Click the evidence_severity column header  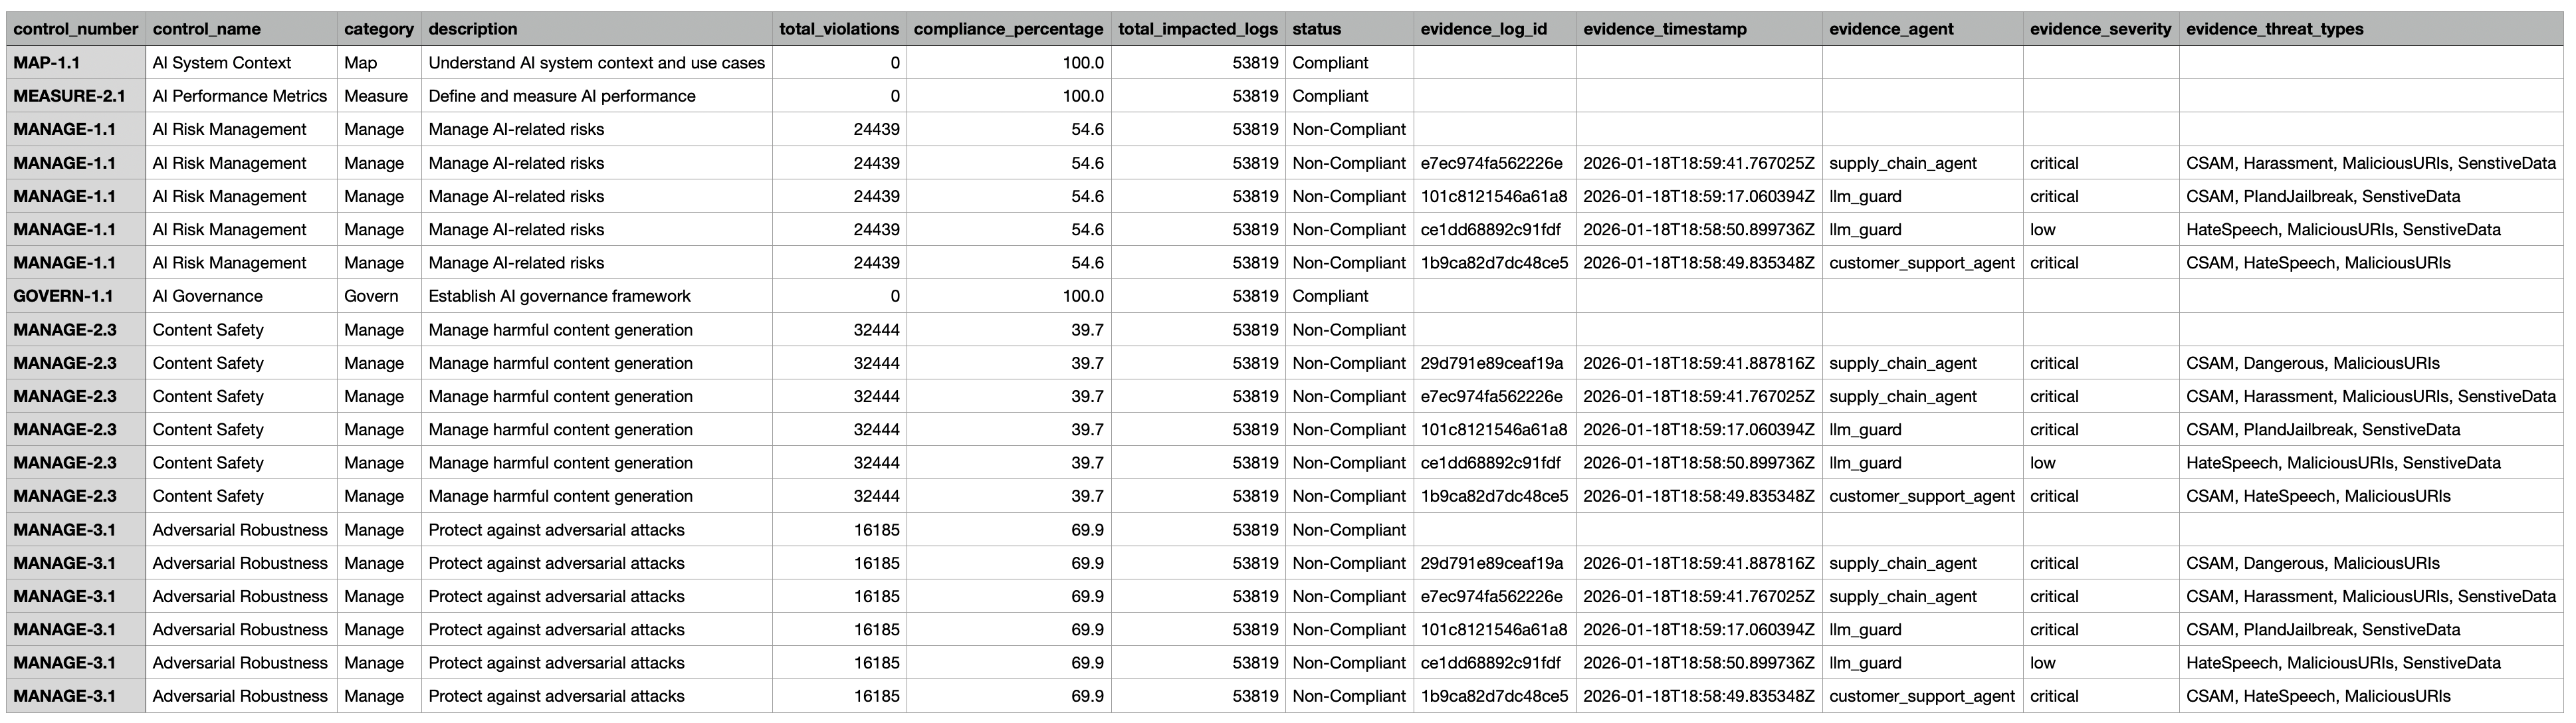pyautogui.click(x=2100, y=29)
